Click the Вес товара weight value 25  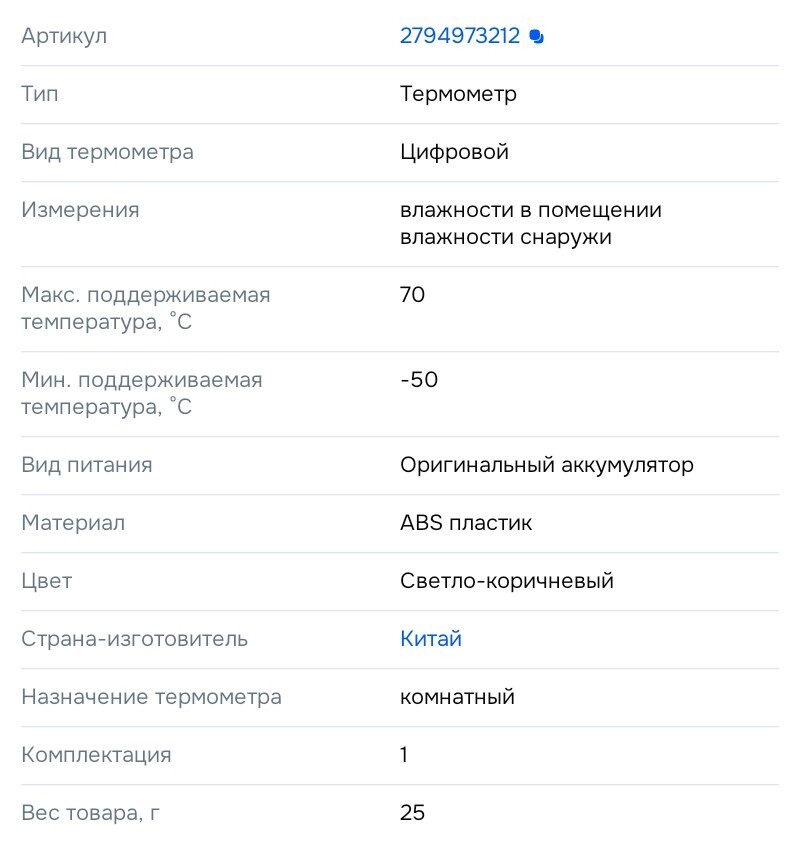(412, 813)
